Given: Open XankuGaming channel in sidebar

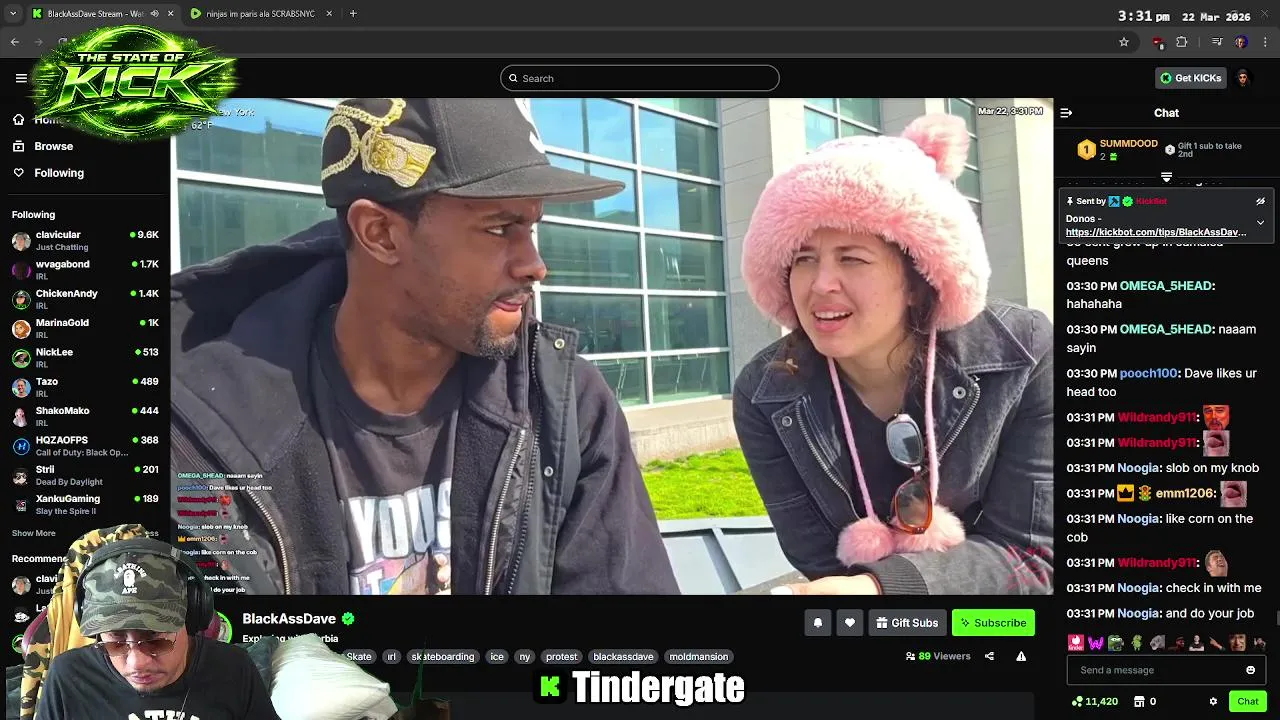Looking at the screenshot, I should (85, 505).
